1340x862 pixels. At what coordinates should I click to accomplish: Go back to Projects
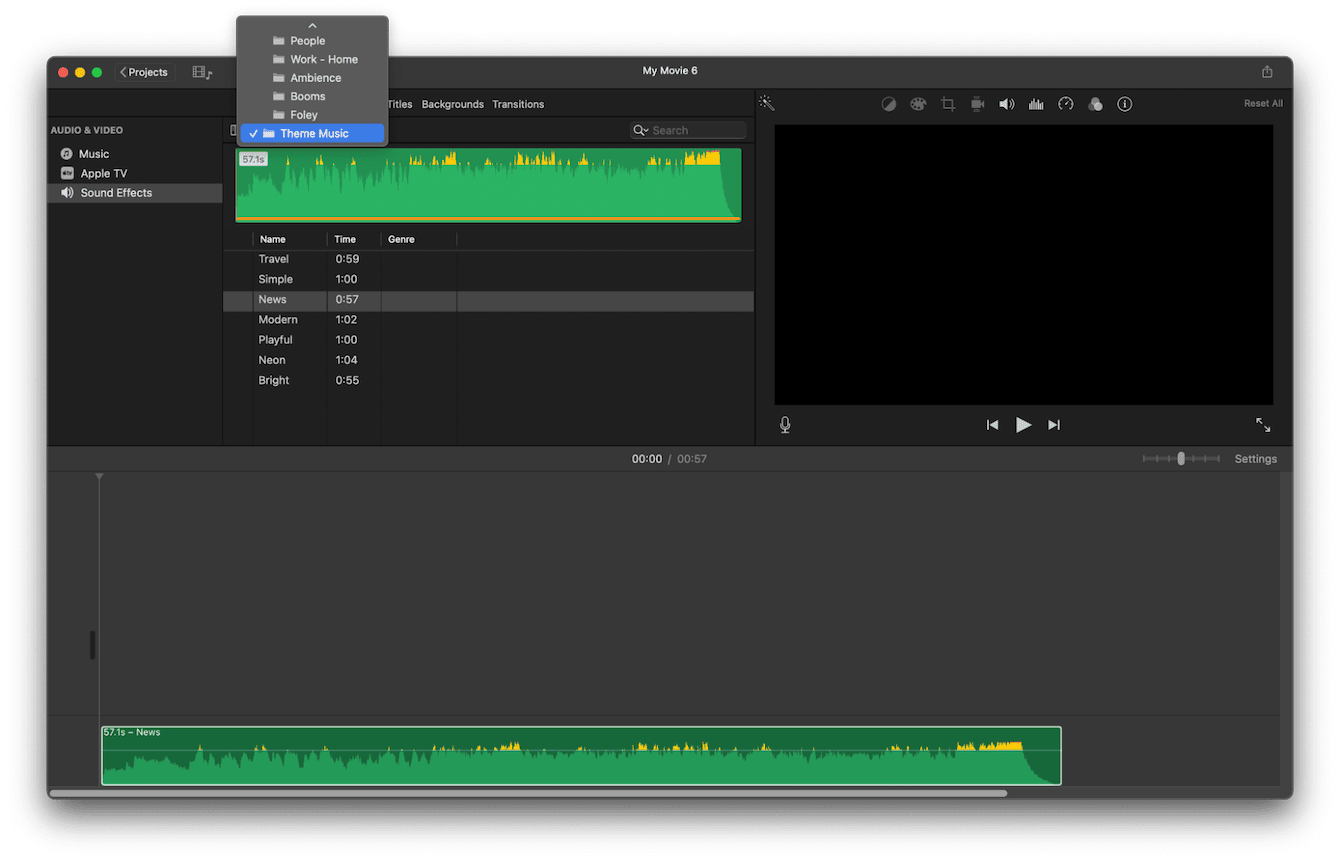[144, 72]
